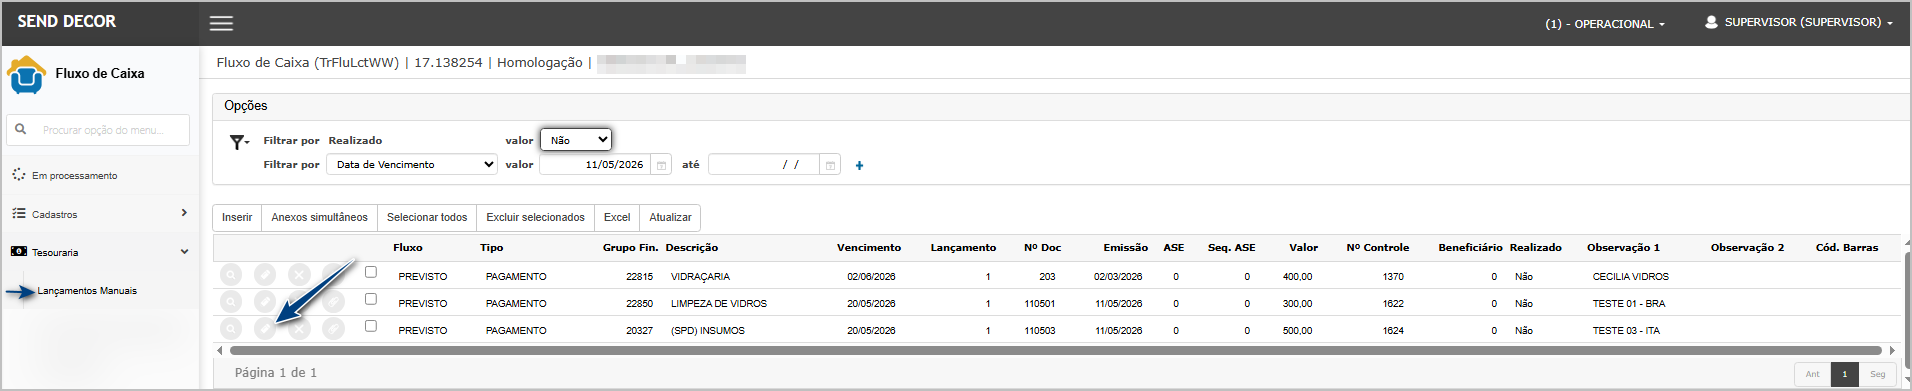Open Lançamentos Manuais submenu item
Image resolution: width=1912 pixels, height=391 pixels.
coord(87,291)
